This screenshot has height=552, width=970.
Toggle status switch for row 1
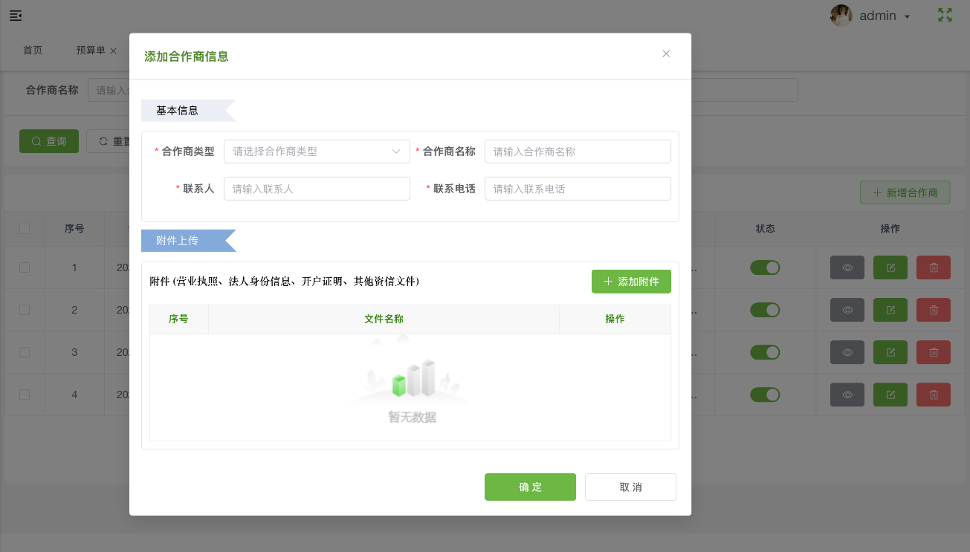(x=765, y=267)
